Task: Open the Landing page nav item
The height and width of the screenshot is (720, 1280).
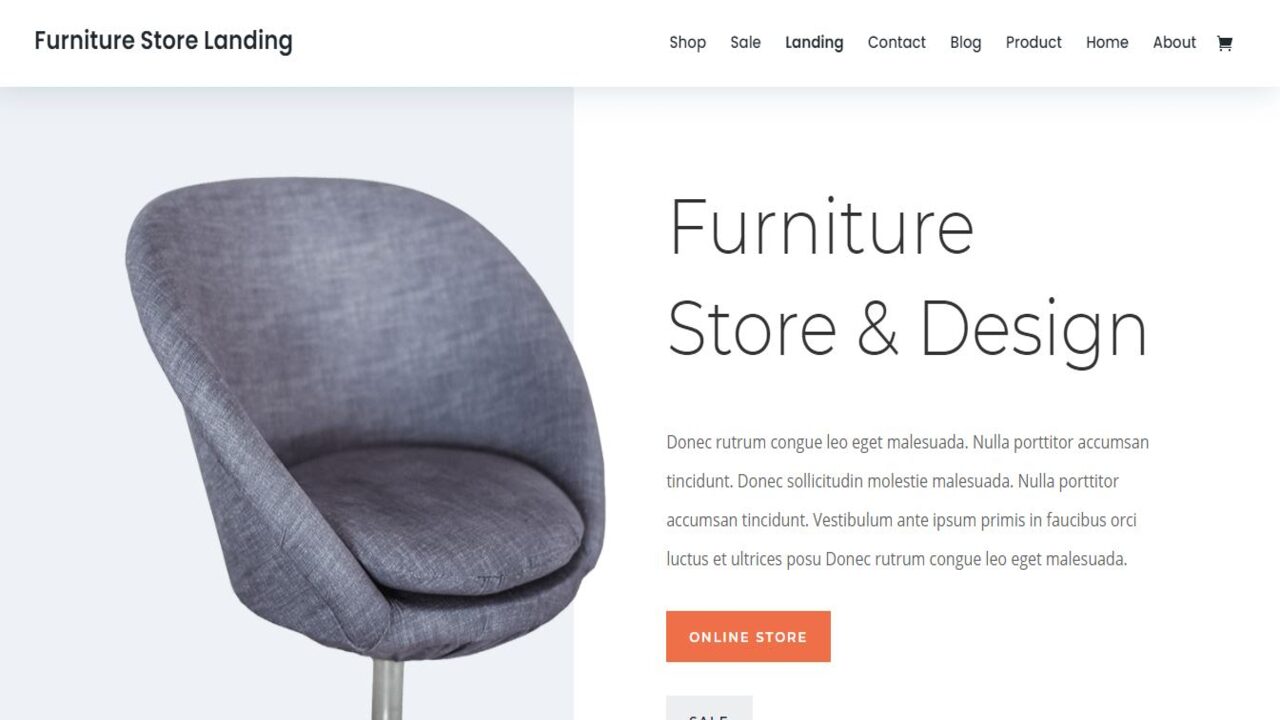Action: point(814,42)
